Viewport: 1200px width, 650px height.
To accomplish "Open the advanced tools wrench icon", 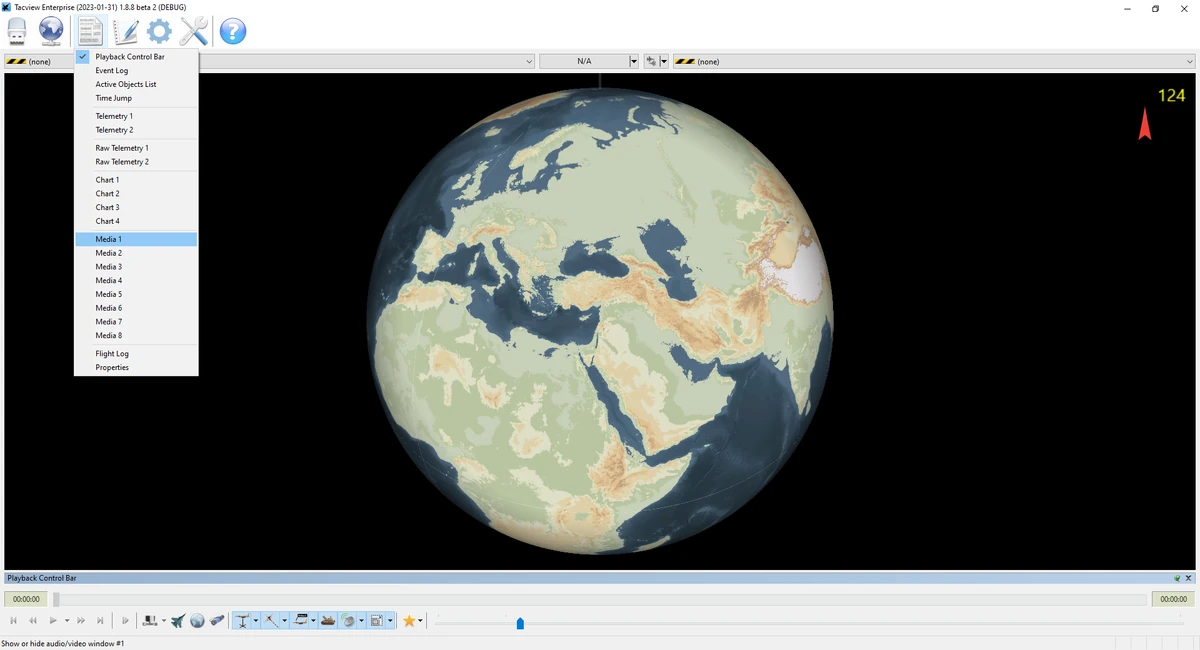I will 193,31.
